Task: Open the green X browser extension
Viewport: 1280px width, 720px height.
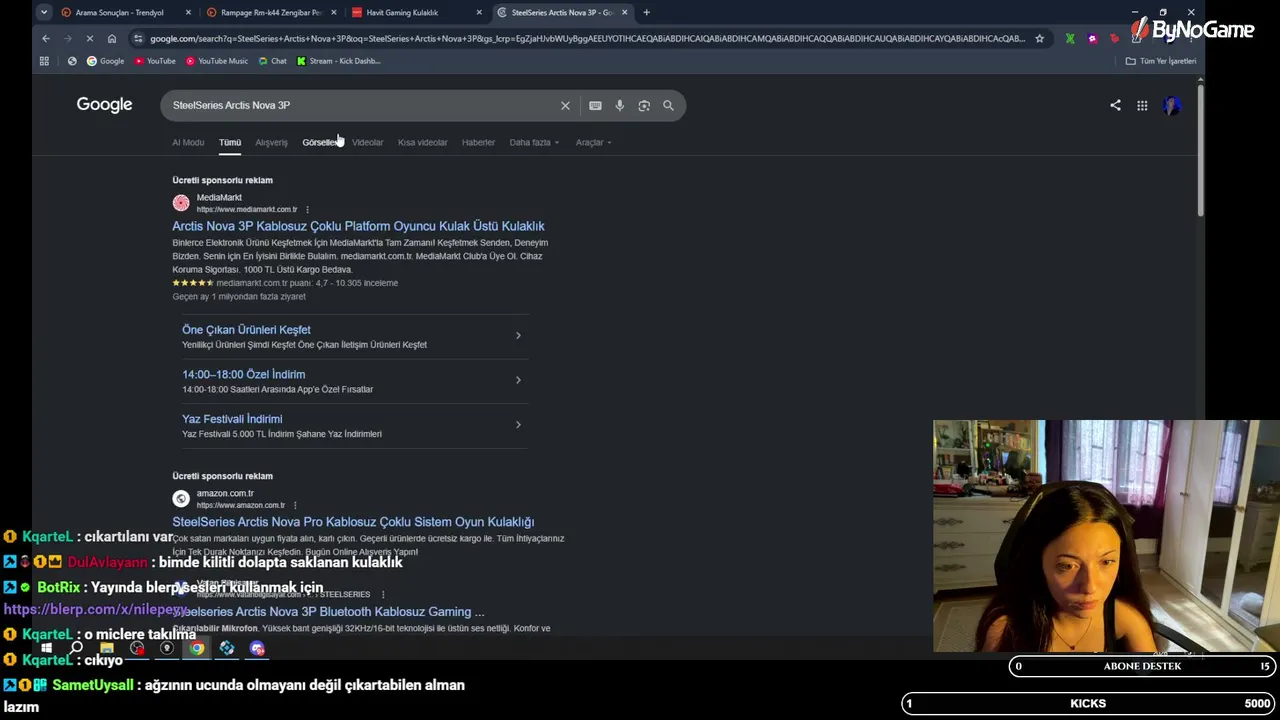Action: (1070, 38)
